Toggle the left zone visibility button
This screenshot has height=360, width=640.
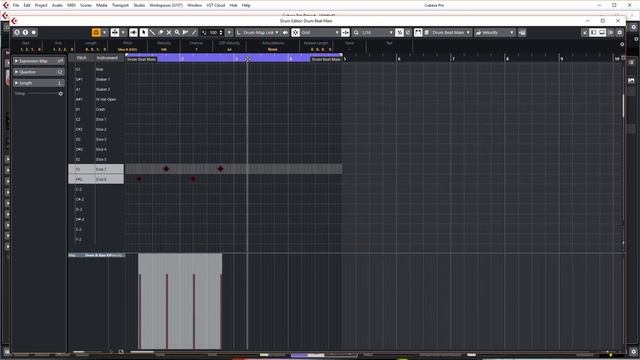[593, 32]
